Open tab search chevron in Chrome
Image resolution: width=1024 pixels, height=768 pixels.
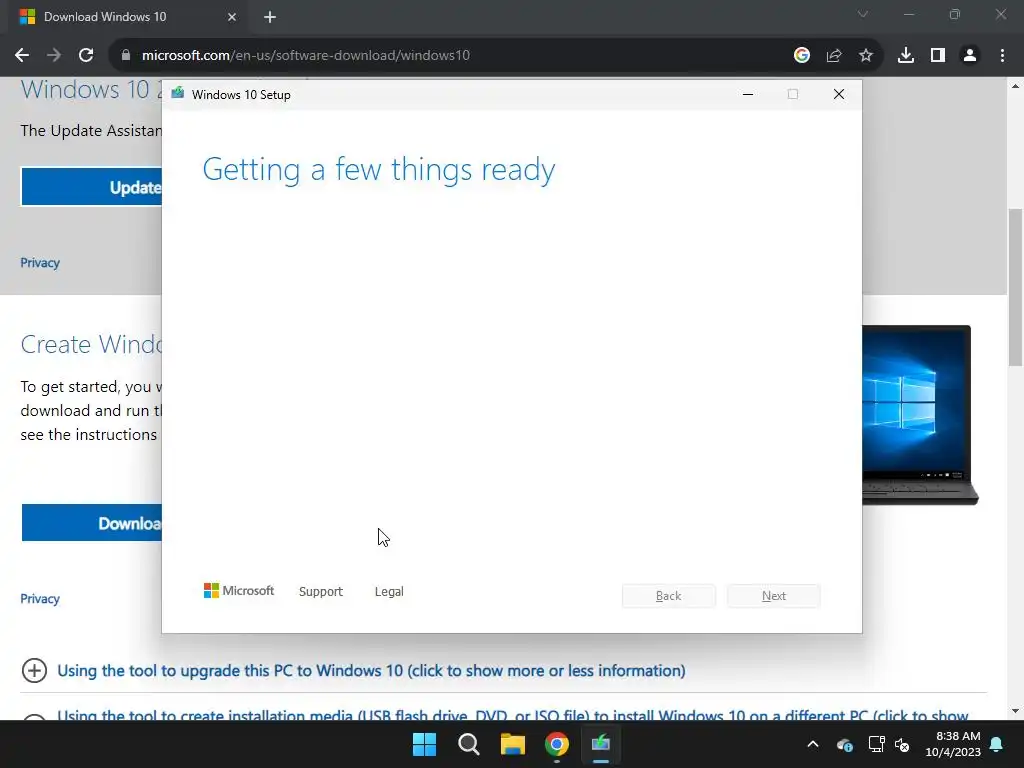point(863,14)
